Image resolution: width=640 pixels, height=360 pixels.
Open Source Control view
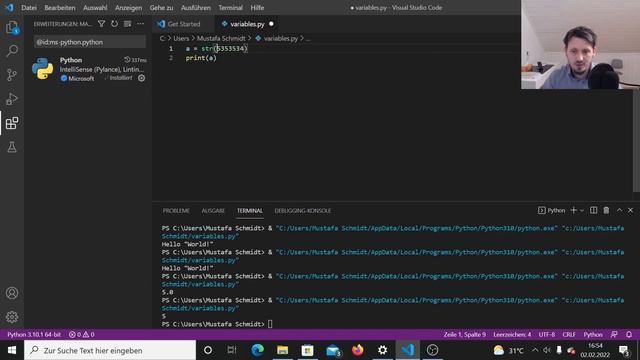(x=12, y=75)
